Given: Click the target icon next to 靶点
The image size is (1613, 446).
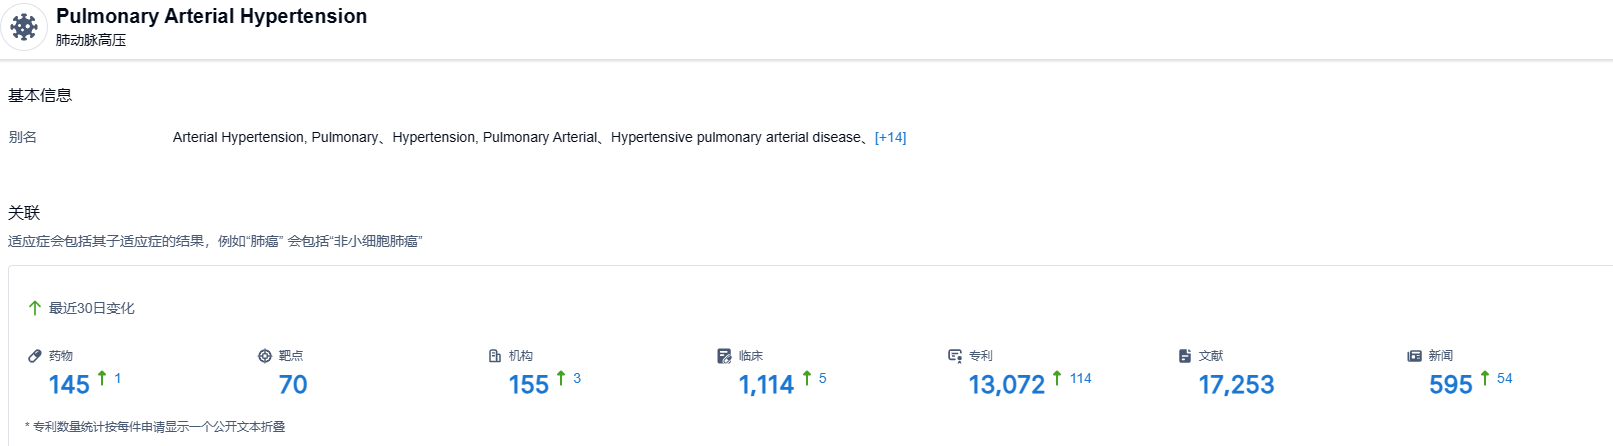Looking at the screenshot, I should pos(265,356).
